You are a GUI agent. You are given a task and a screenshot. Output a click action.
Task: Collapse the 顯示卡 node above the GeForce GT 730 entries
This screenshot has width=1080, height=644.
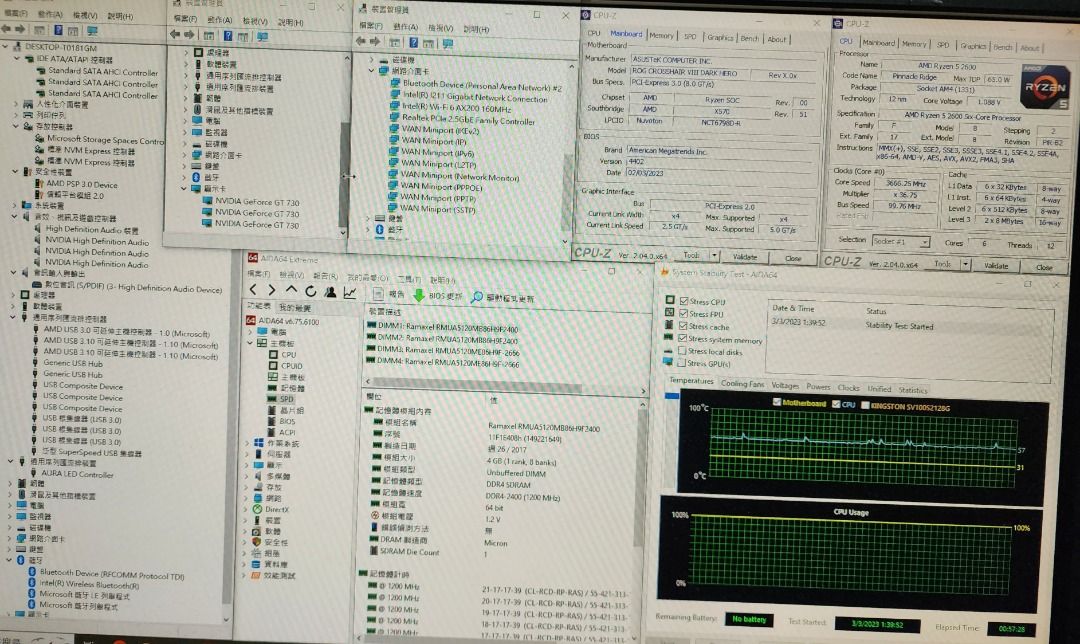[x=185, y=189]
